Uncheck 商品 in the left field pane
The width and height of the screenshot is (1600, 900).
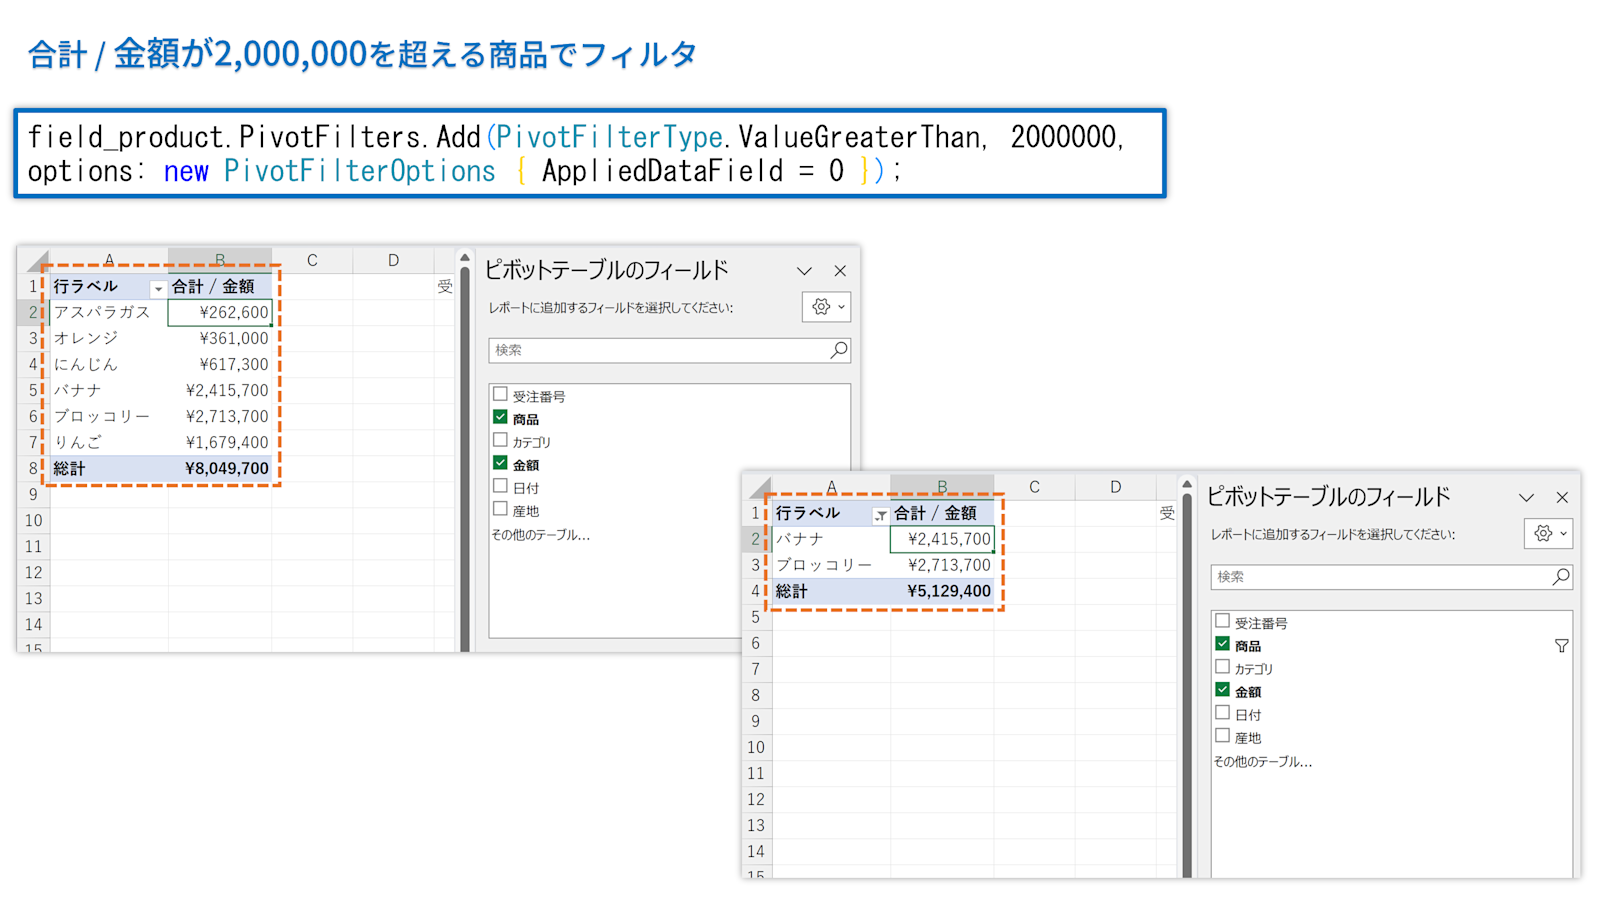[500, 418]
